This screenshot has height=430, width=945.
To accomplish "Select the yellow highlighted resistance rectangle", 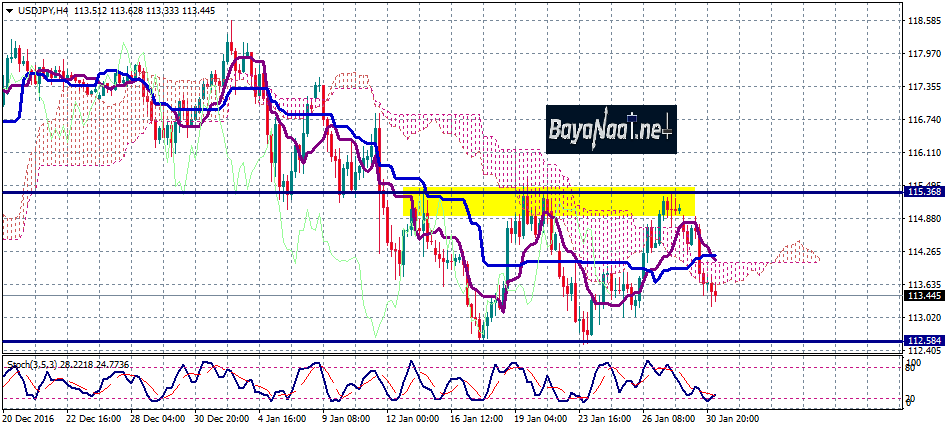I will (x=548, y=201).
